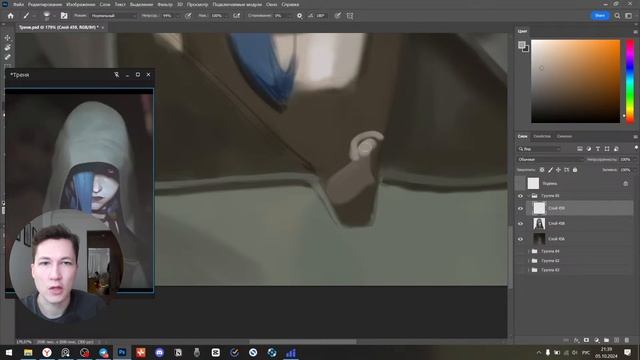The image size is (640, 360).
Task: Toggle lock all padlock icon
Action: [x=575, y=170]
